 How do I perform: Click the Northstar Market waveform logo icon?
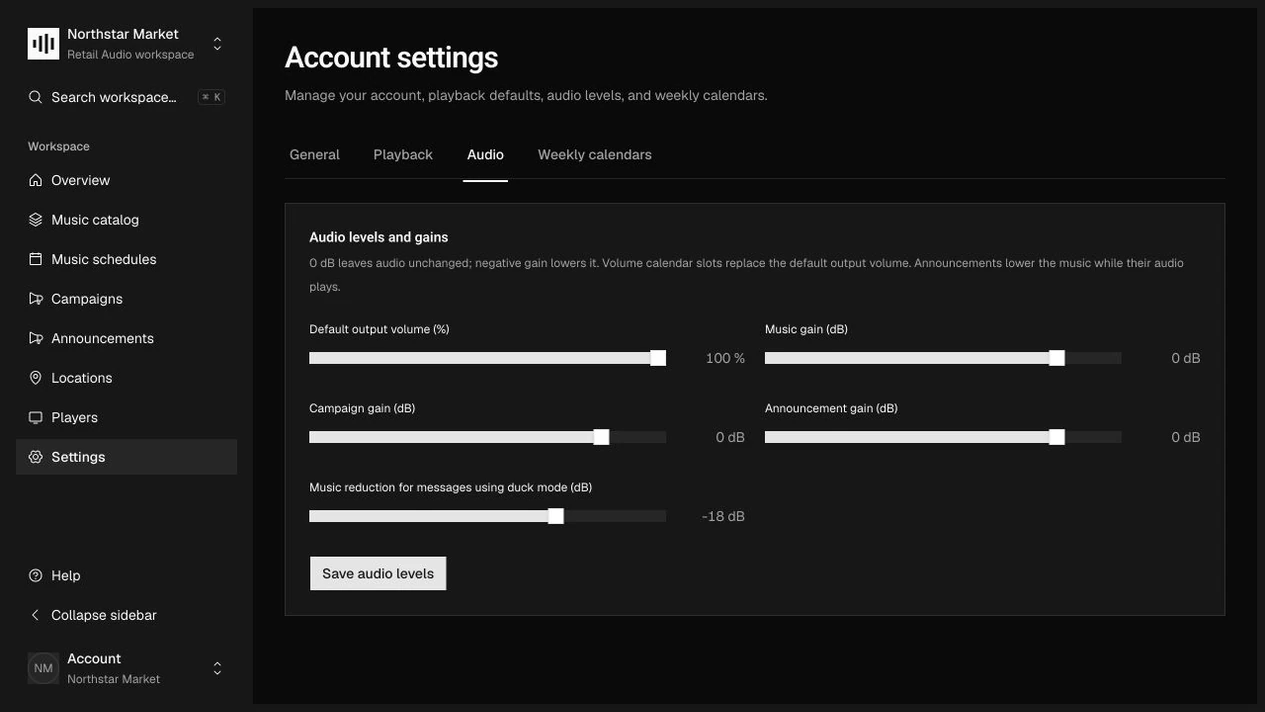(43, 44)
